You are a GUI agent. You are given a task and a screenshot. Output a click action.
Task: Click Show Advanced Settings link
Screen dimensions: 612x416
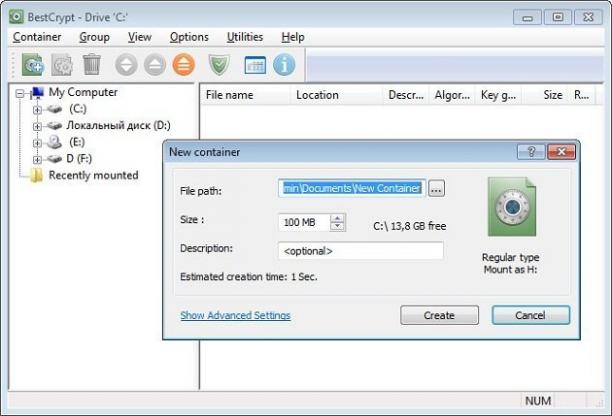(235, 315)
